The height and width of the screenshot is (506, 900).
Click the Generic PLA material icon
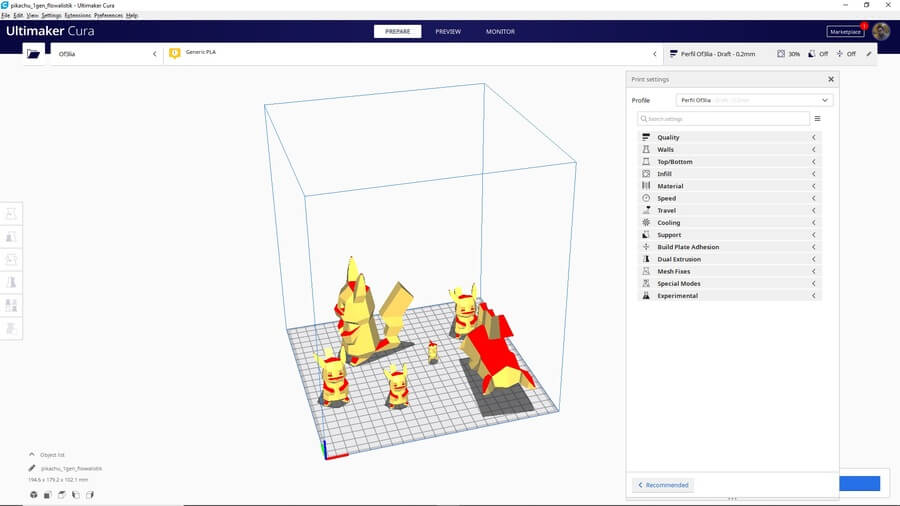point(175,53)
